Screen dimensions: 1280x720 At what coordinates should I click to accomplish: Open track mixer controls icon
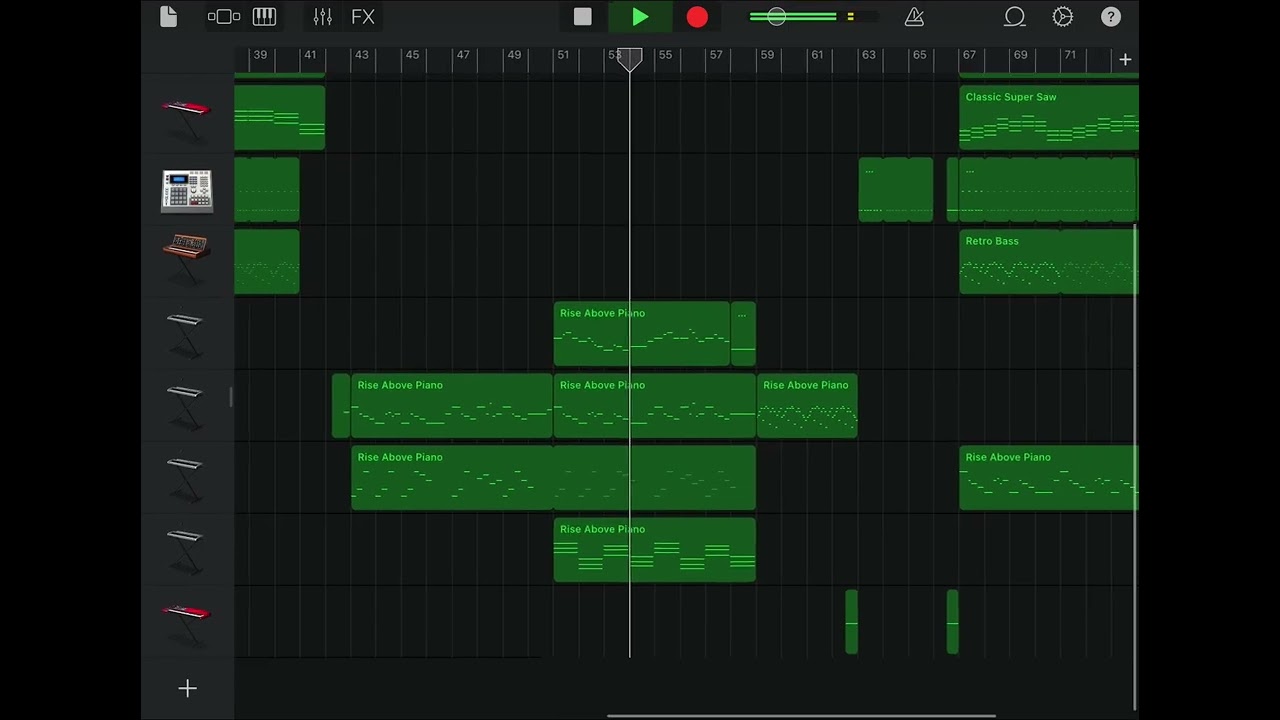(x=322, y=17)
